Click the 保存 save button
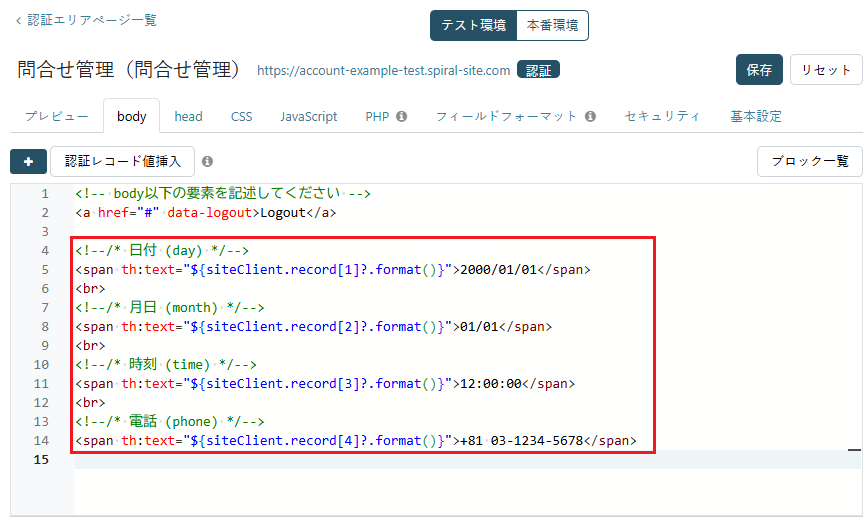The width and height of the screenshot is (868, 517). coord(759,70)
